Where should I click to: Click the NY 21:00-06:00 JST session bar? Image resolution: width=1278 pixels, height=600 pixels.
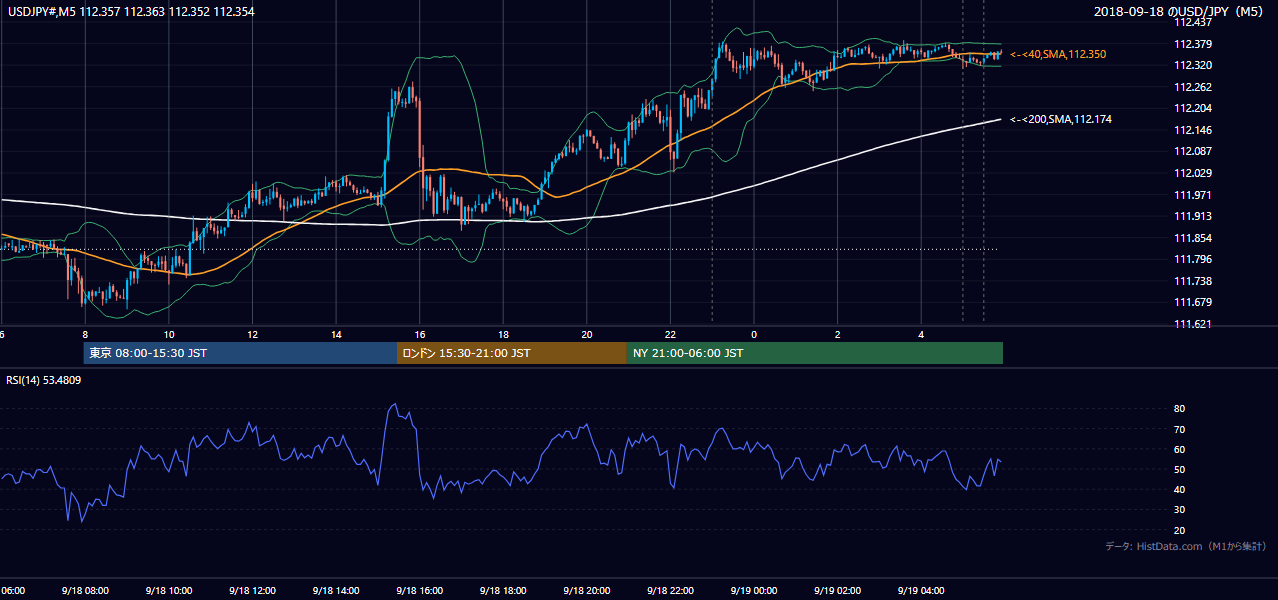[x=815, y=353]
